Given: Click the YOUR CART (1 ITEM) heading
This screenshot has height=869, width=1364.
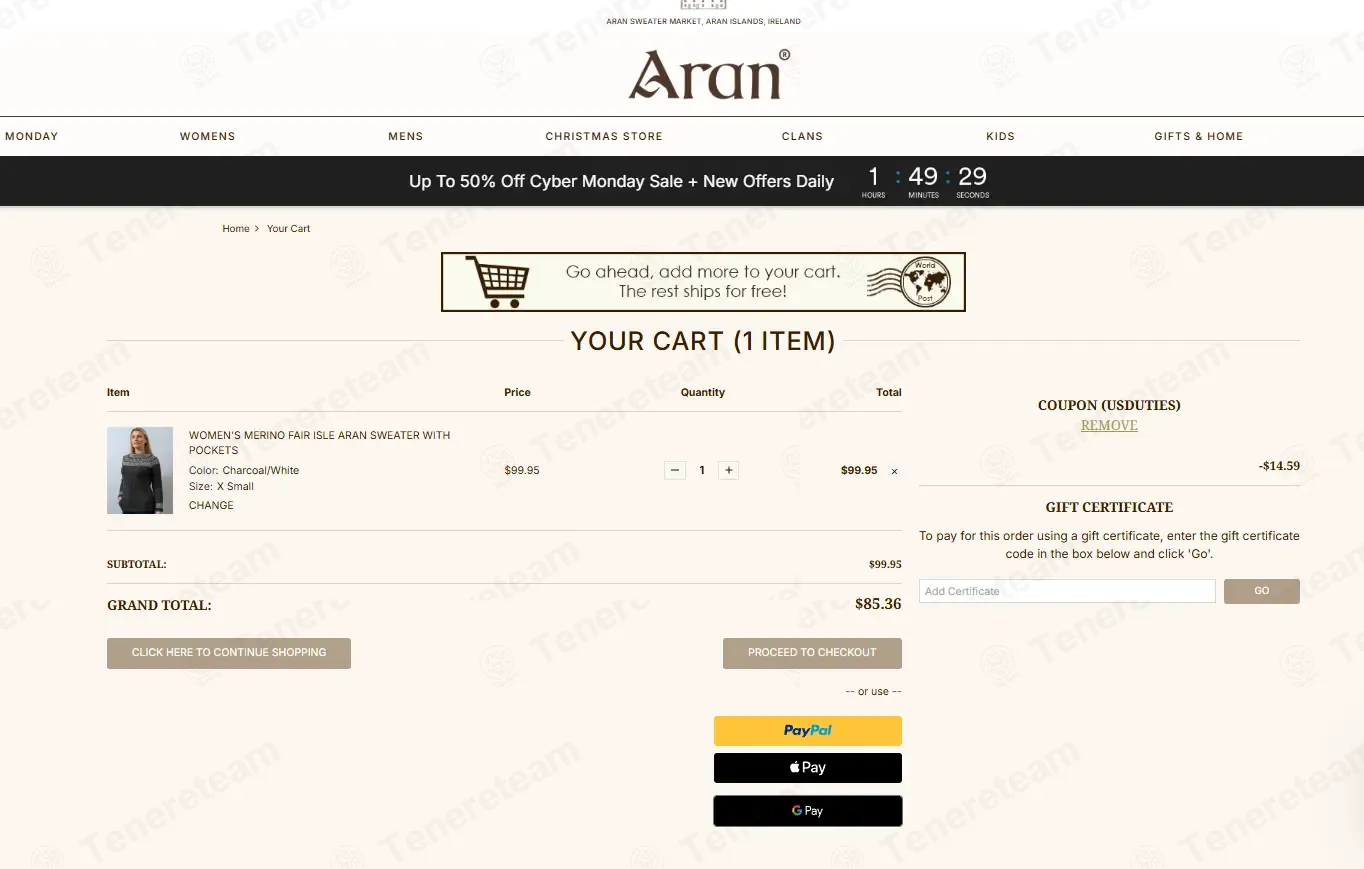Looking at the screenshot, I should tap(703, 341).
